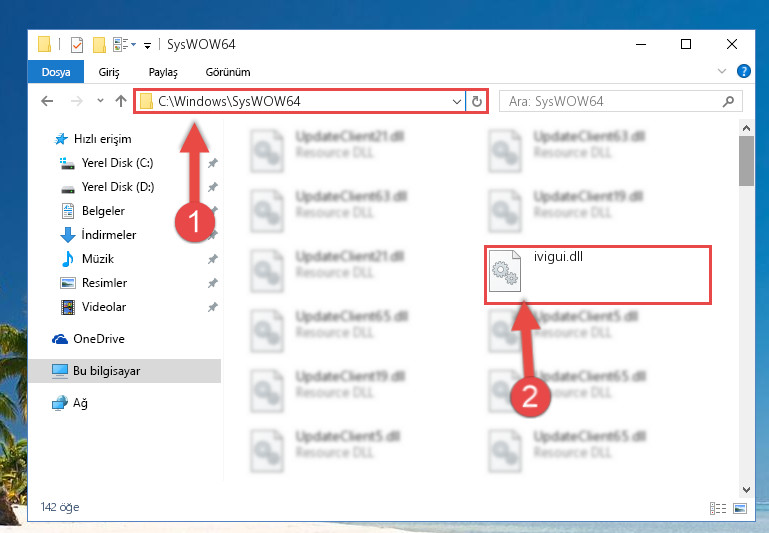Select the ivigui.dll file name
769x533 pixels.
click(558, 256)
